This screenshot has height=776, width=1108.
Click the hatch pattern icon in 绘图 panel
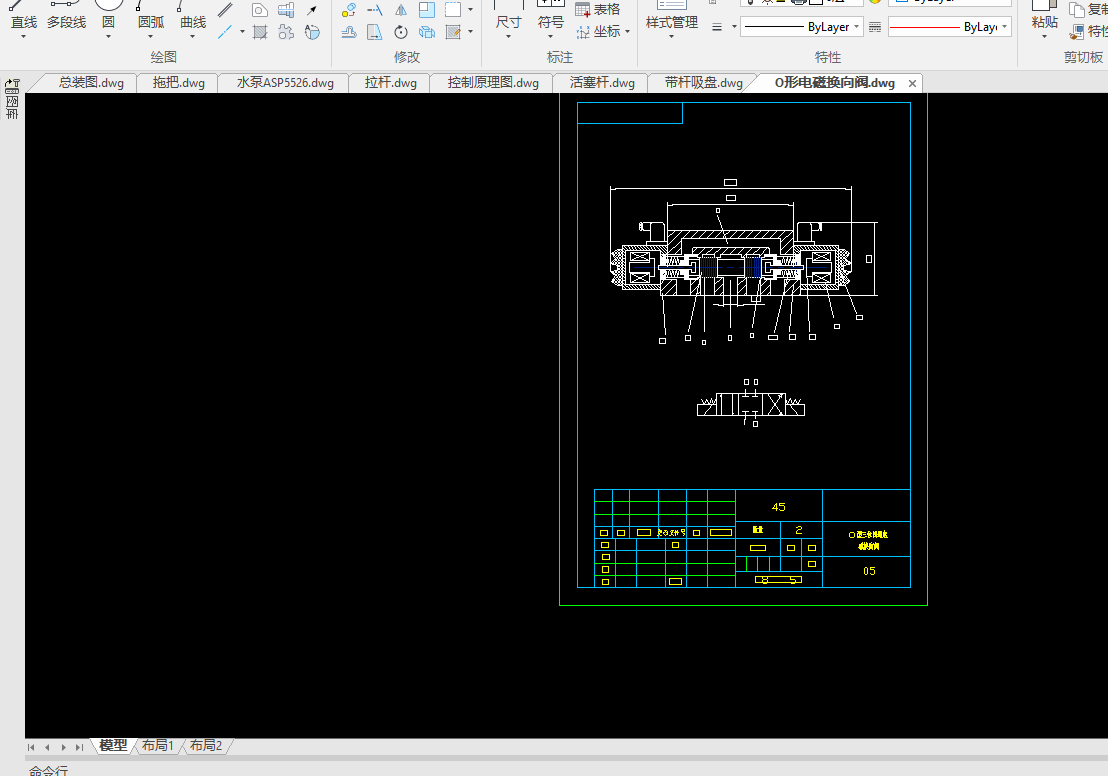click(260, 33)
